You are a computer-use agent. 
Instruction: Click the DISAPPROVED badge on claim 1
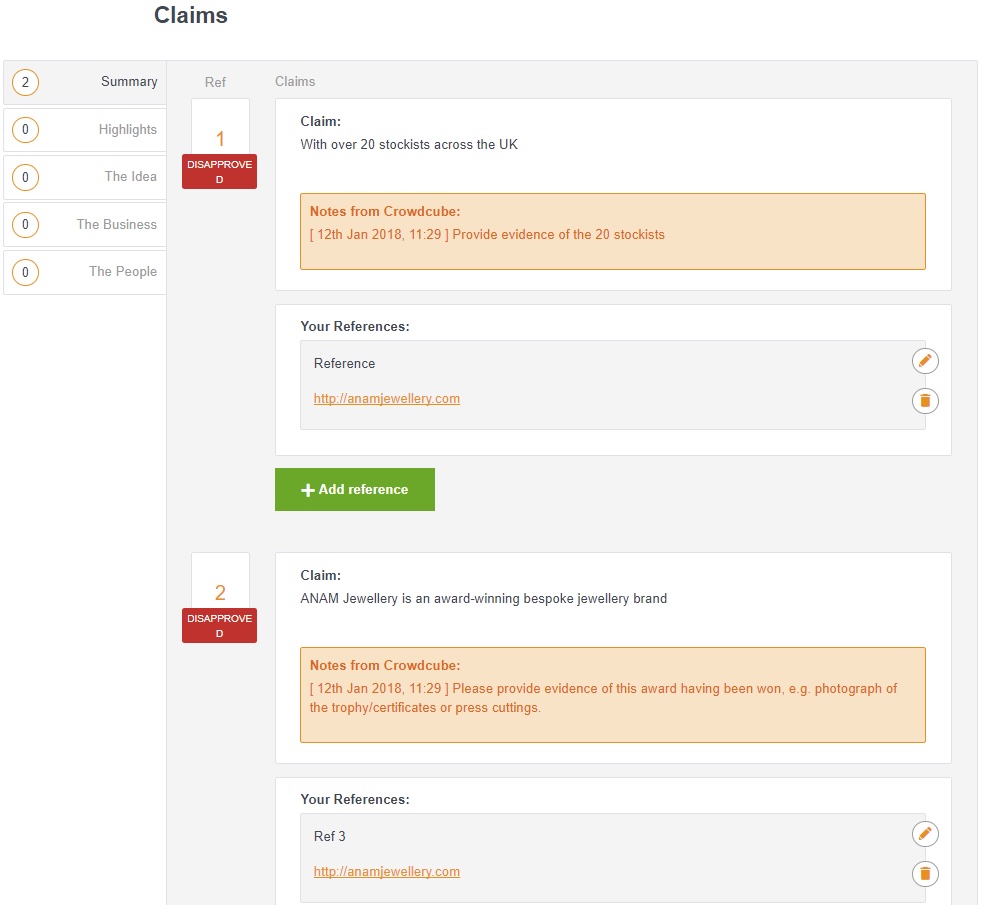coord(219,171)
